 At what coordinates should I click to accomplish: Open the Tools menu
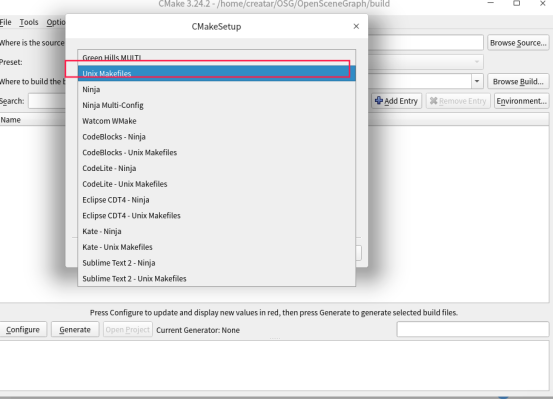(x=29, y=22)
